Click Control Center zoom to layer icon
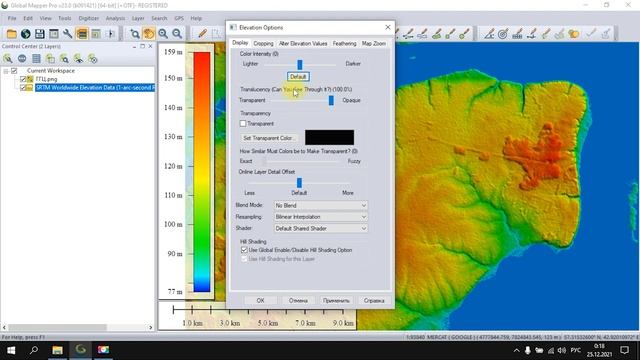Viewport: 640px width, 360px height. point(64,59)
